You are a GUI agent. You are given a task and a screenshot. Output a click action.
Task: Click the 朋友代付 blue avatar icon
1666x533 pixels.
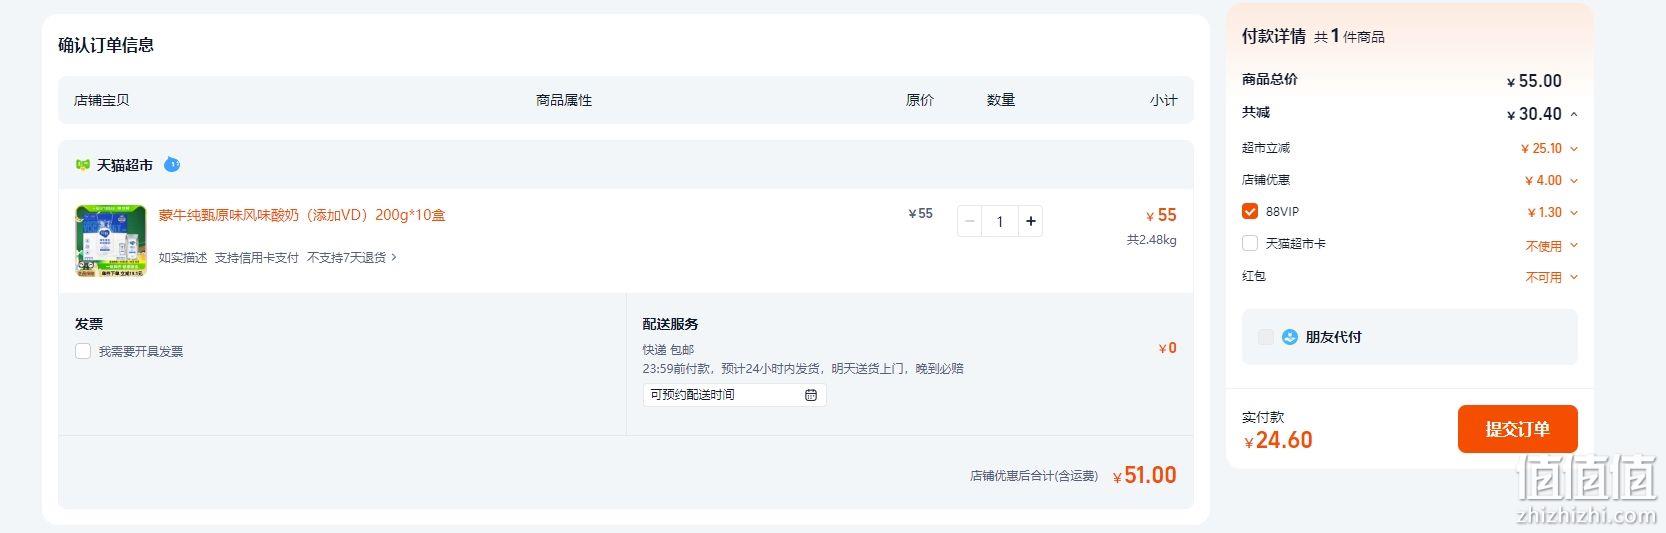(1290, 337)
